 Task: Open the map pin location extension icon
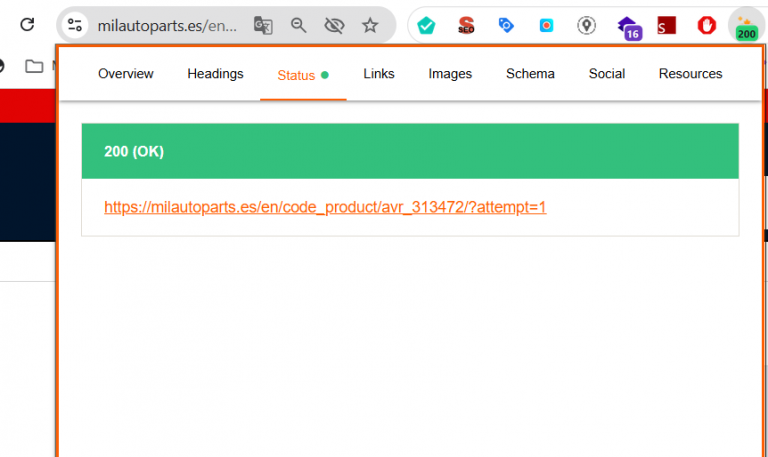click(586, 25)
